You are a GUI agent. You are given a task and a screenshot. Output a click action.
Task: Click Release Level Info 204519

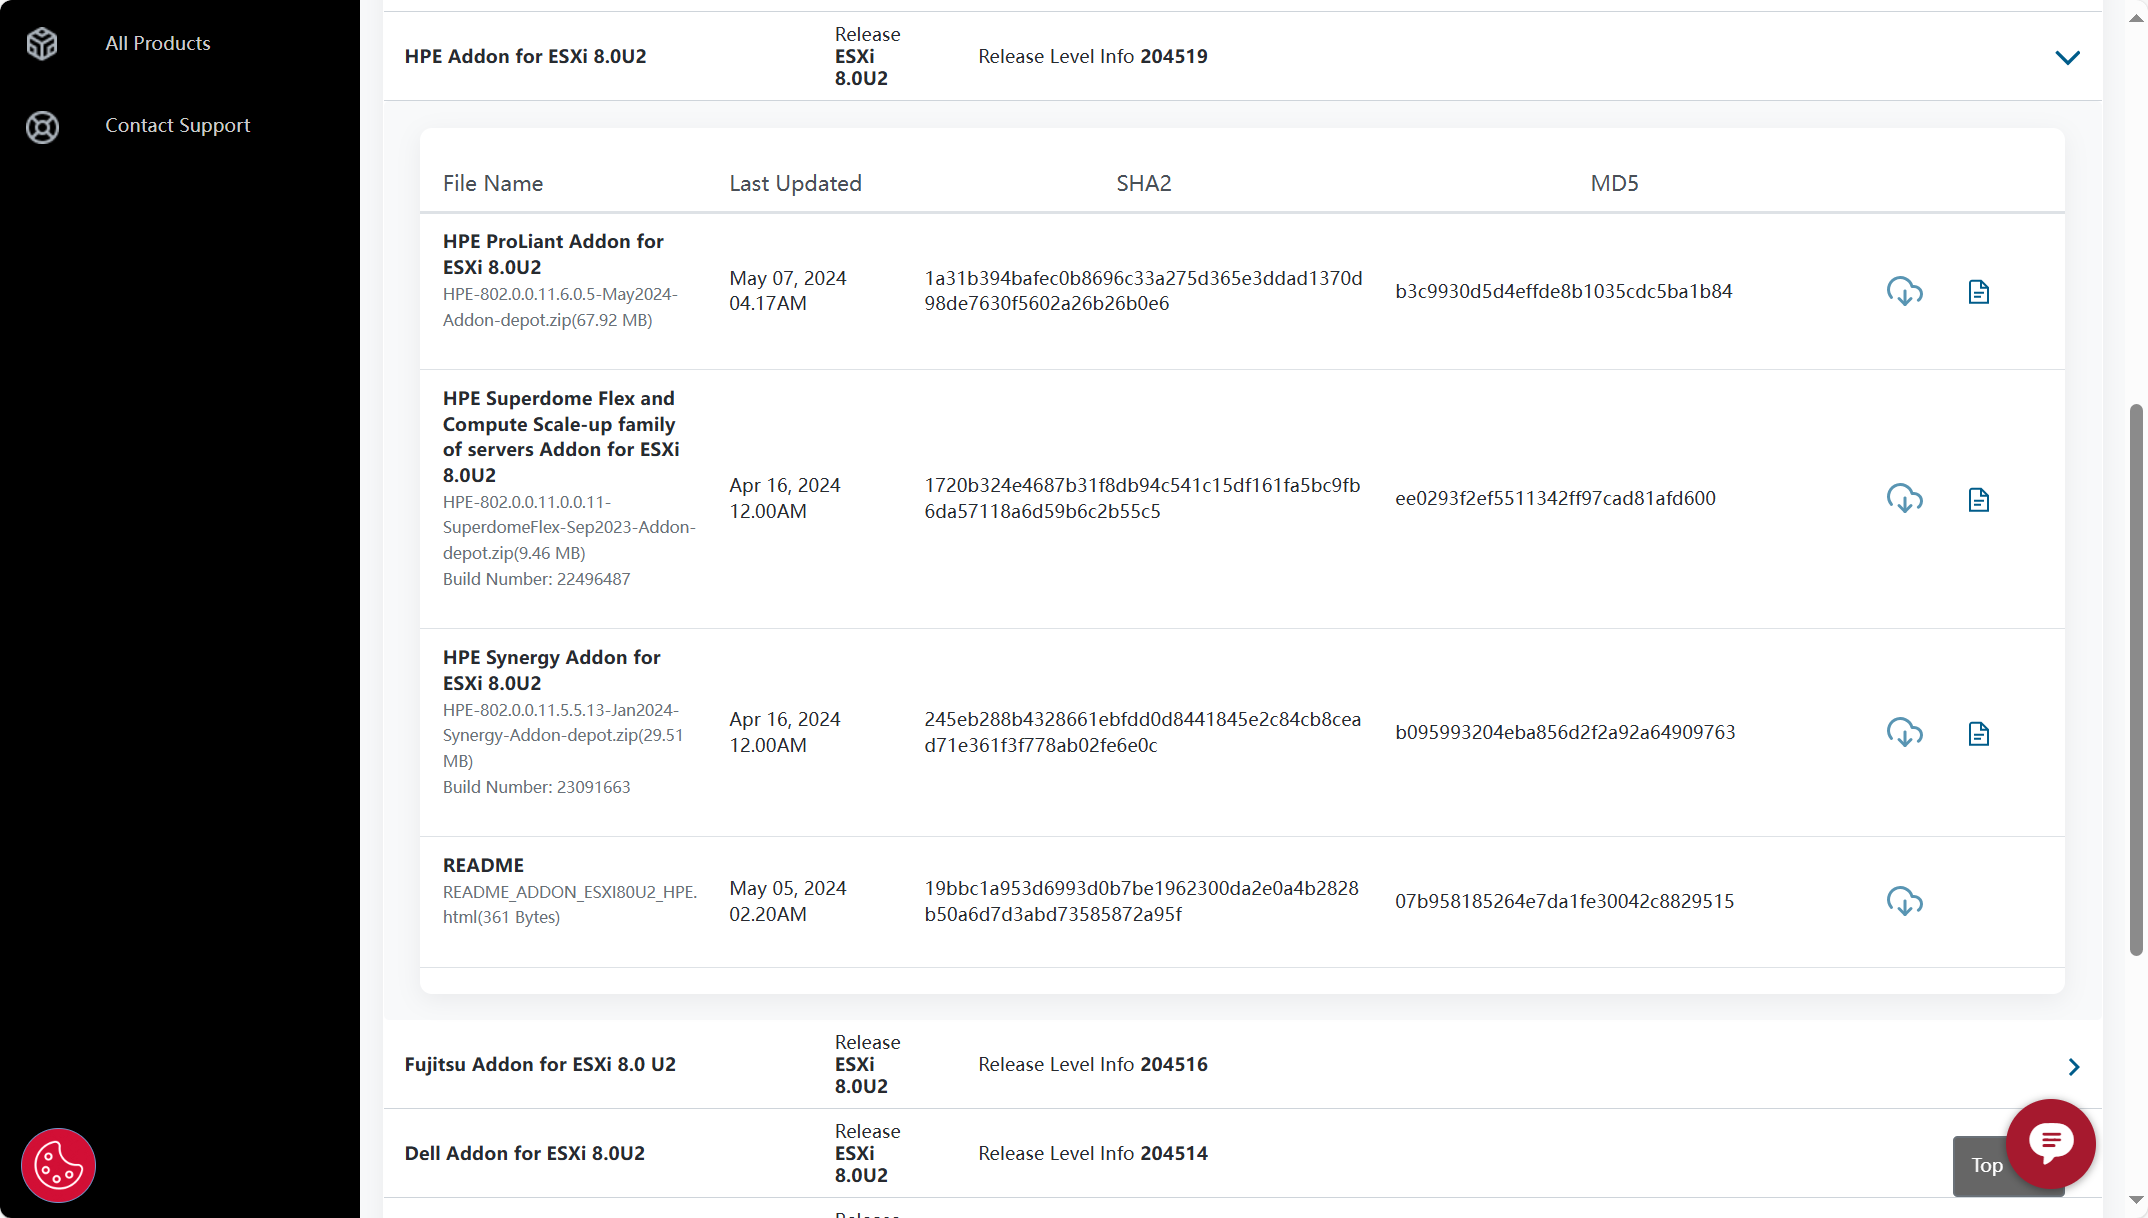pyautogui.click(x=1092, y=56)
